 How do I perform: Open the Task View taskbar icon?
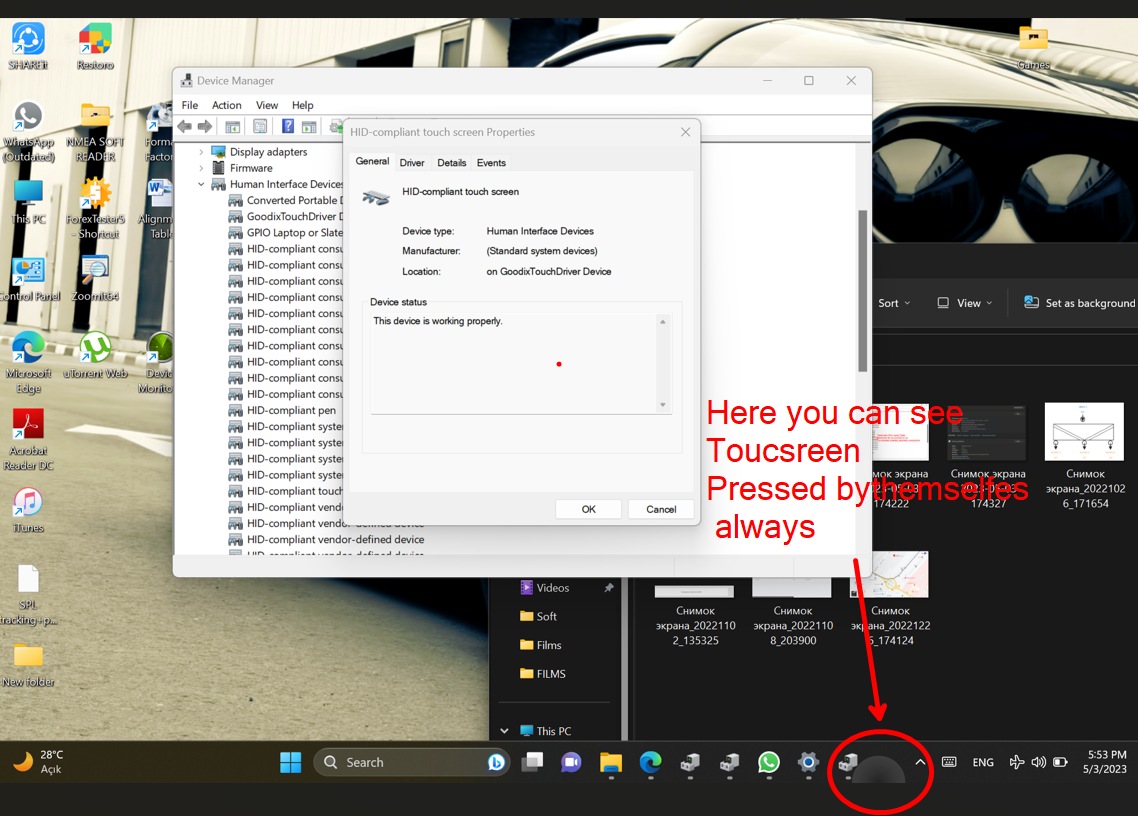click(532, 763)
